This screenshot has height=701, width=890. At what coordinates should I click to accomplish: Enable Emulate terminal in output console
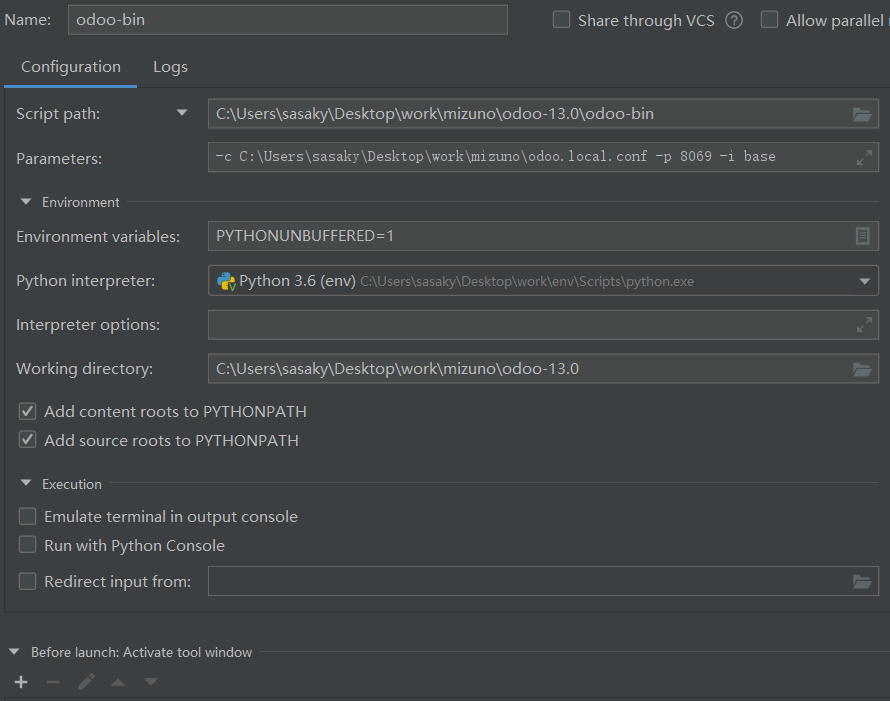[x=27, y=517]
